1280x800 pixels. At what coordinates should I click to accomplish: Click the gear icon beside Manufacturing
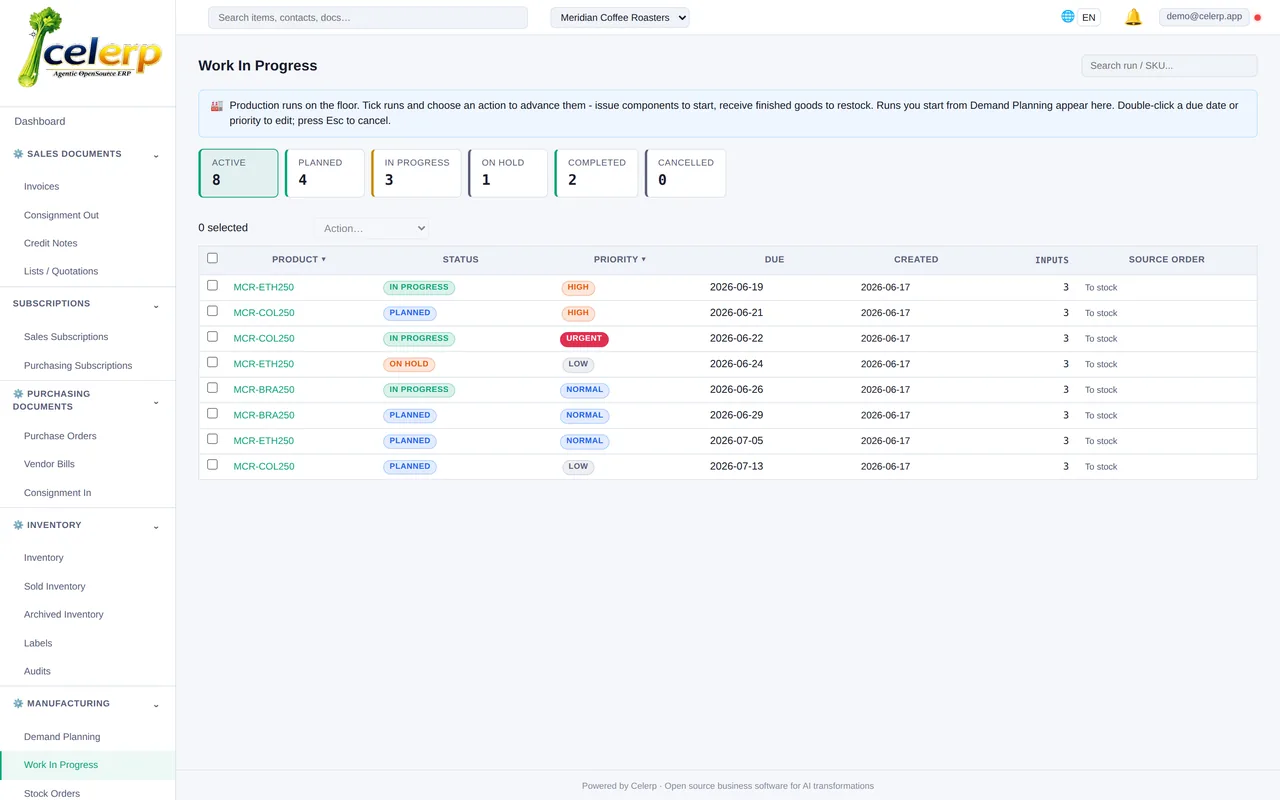point(18,704)
